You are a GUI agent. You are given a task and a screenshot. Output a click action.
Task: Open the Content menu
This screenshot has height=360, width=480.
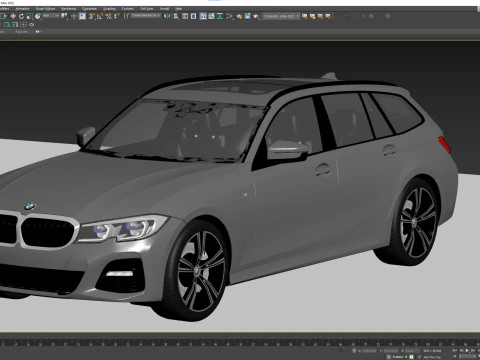click(x=128, y=8)
